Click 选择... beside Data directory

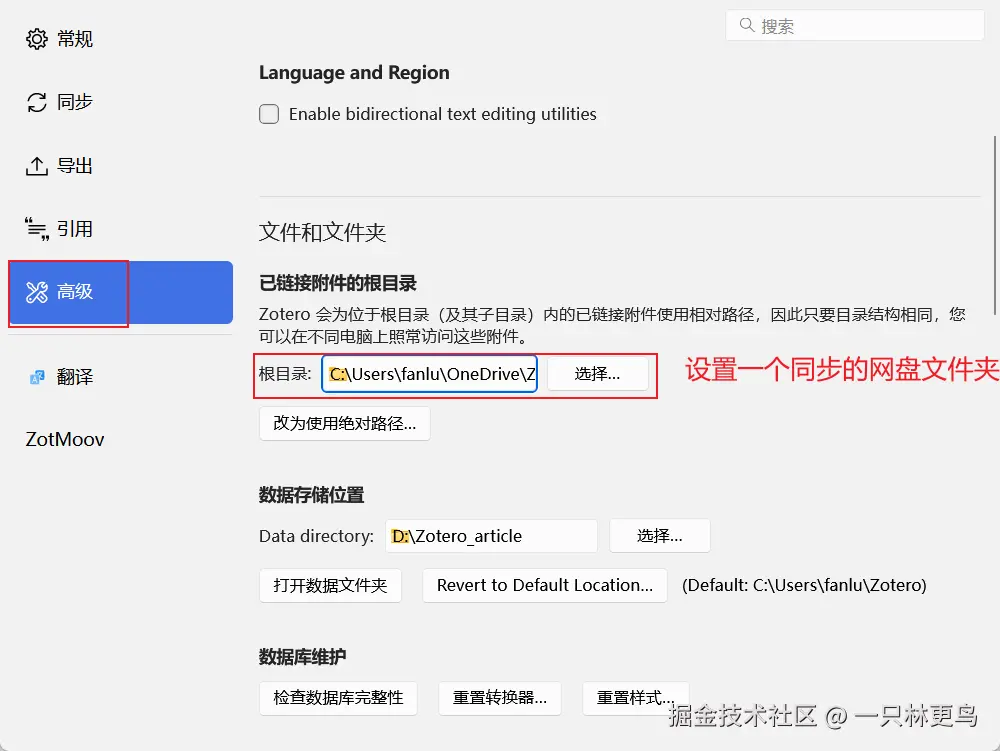[x=659, y=536]
